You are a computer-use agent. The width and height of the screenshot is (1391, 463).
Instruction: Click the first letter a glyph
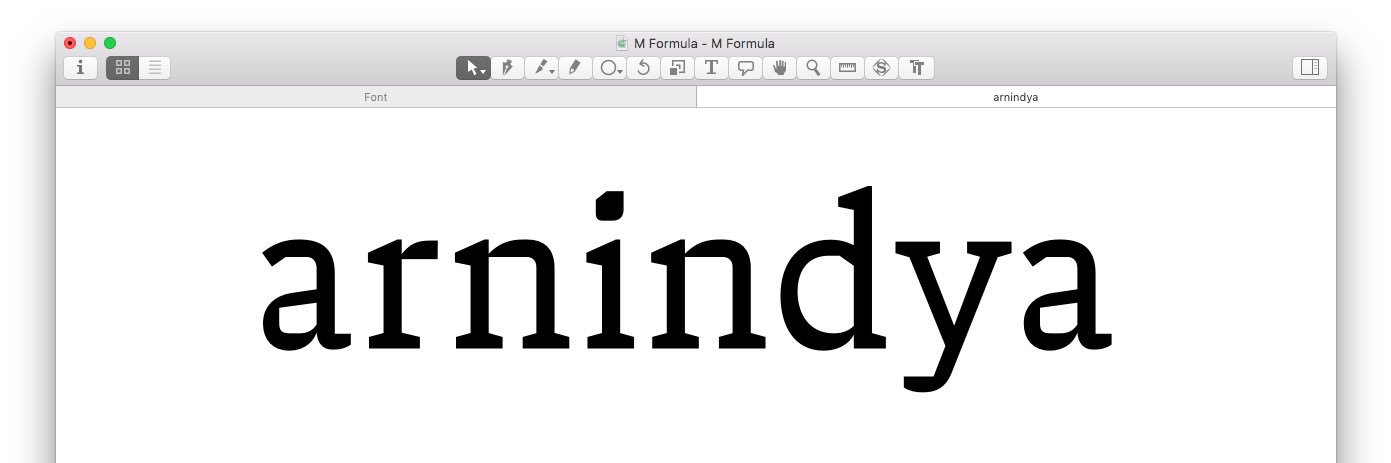(306, 293)
